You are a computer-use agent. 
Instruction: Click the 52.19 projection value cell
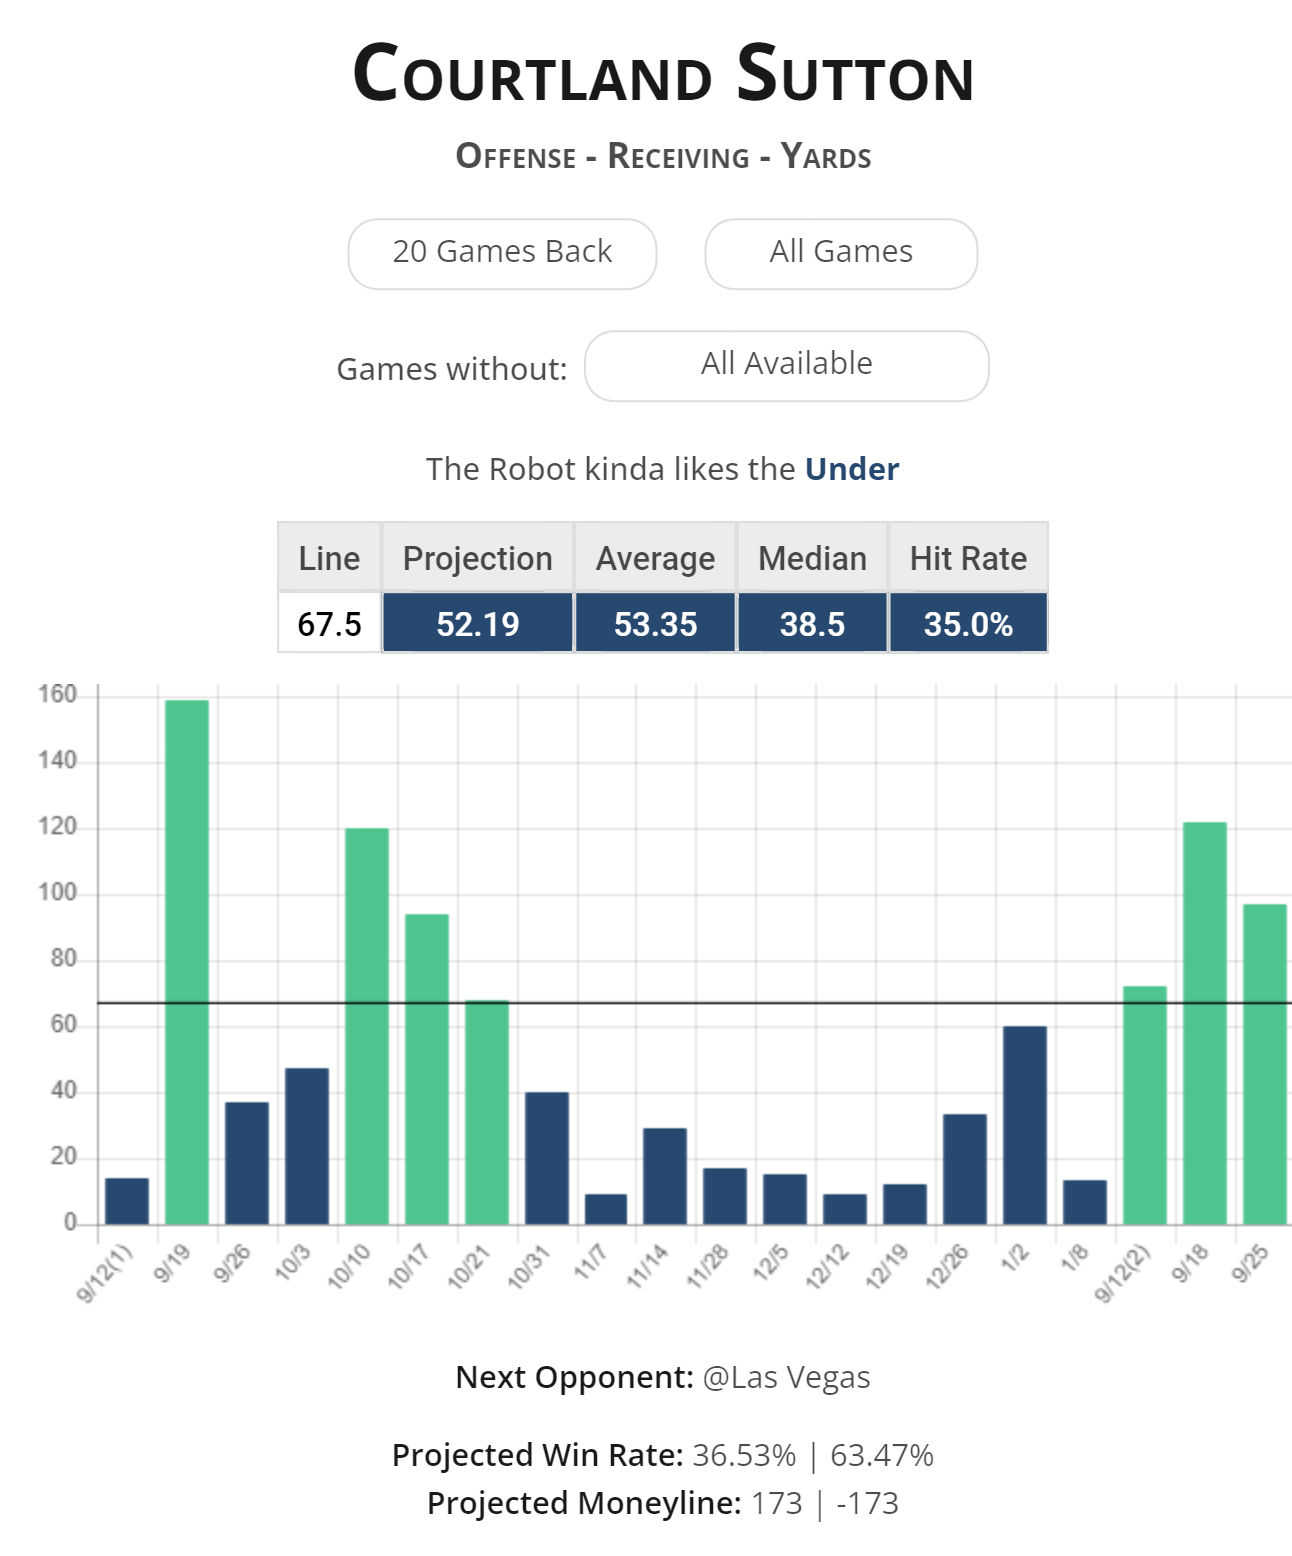pyautogui.click(x=477, y=624)
